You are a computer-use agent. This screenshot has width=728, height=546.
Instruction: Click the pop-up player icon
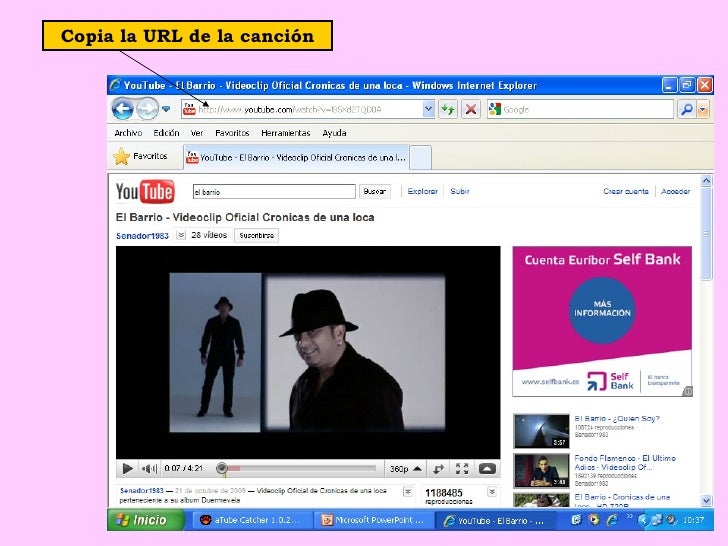487,469
